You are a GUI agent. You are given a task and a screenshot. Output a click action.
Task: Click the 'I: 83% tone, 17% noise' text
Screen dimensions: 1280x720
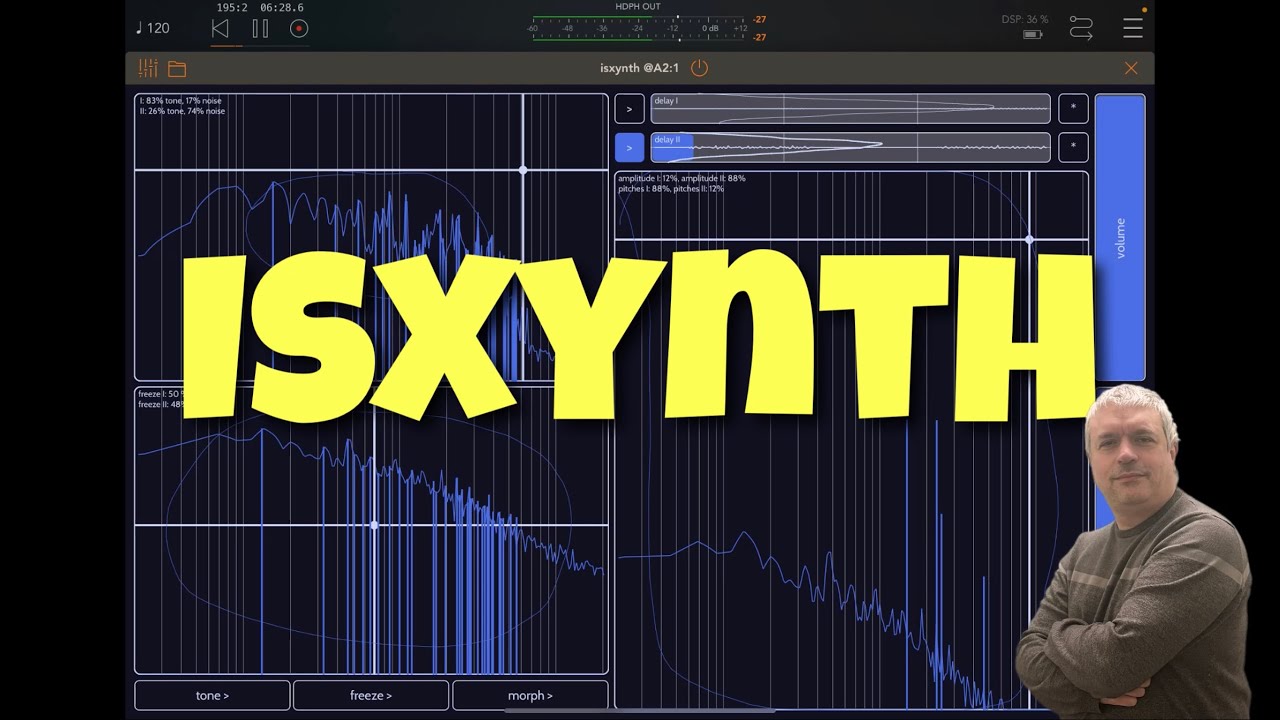tap(181, 101)
